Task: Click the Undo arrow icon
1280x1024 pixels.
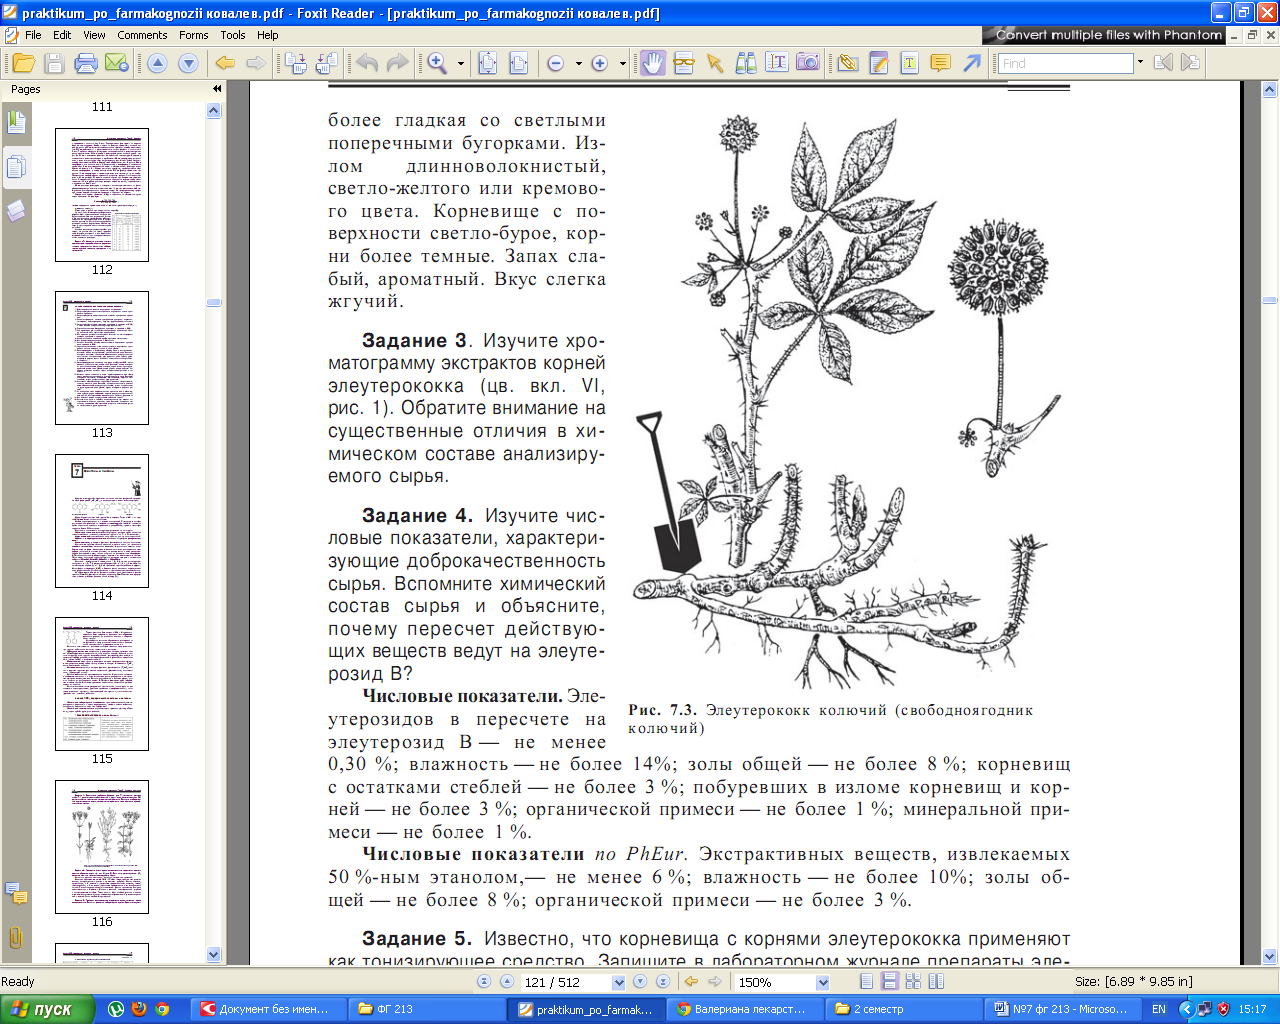Action: pyautogui.click(x=367, y=63)
